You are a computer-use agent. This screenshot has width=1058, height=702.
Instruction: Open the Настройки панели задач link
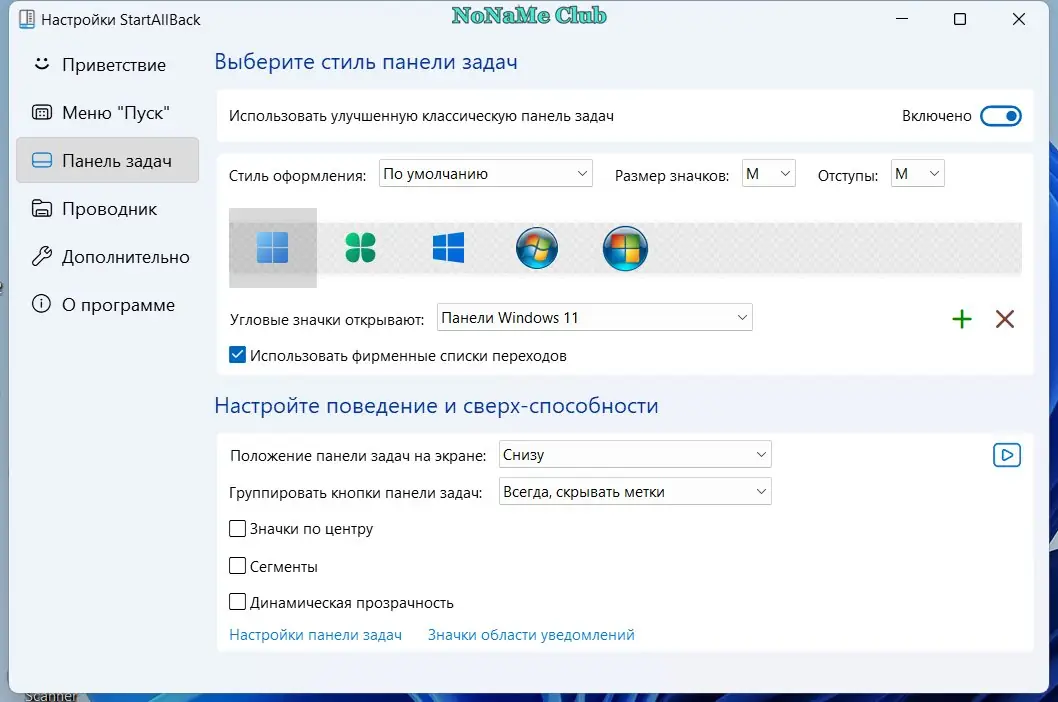click(x=316, y=635)
